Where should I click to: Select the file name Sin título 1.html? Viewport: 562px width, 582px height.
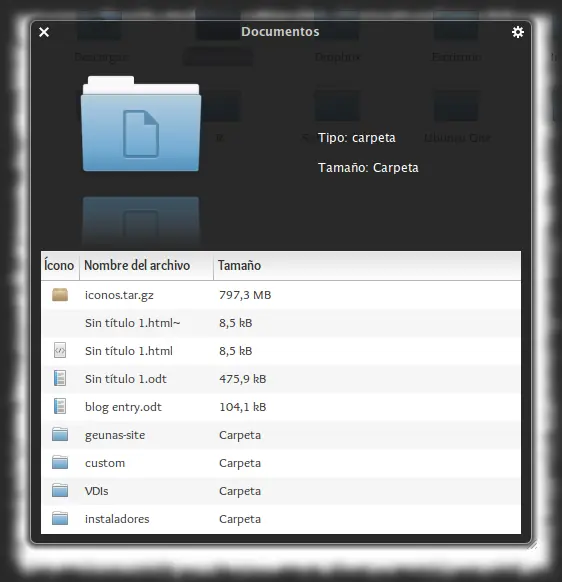pos(129,351)
